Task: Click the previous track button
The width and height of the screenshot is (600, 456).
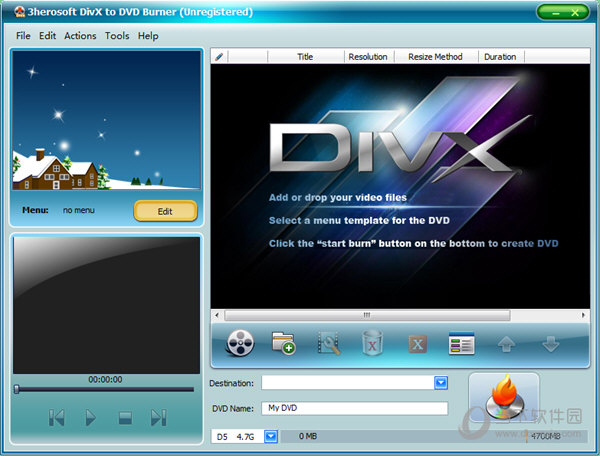Action: click(x=57, y=417)
